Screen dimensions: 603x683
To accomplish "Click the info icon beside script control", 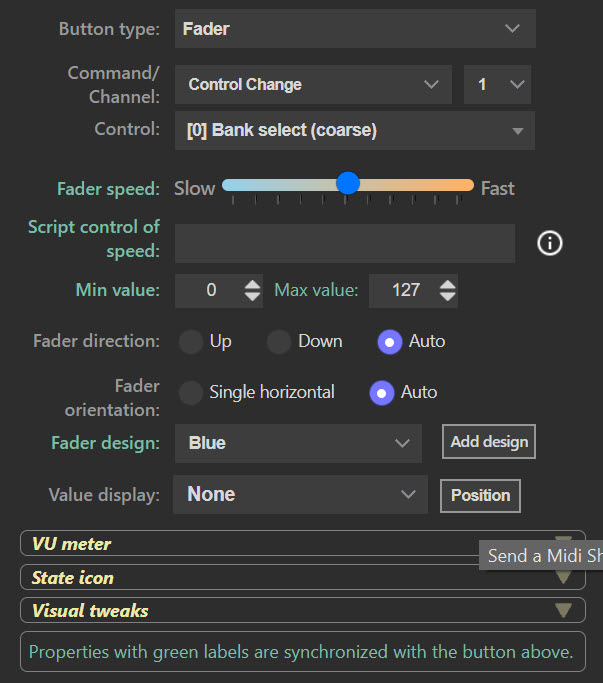I will coord(550,243).
